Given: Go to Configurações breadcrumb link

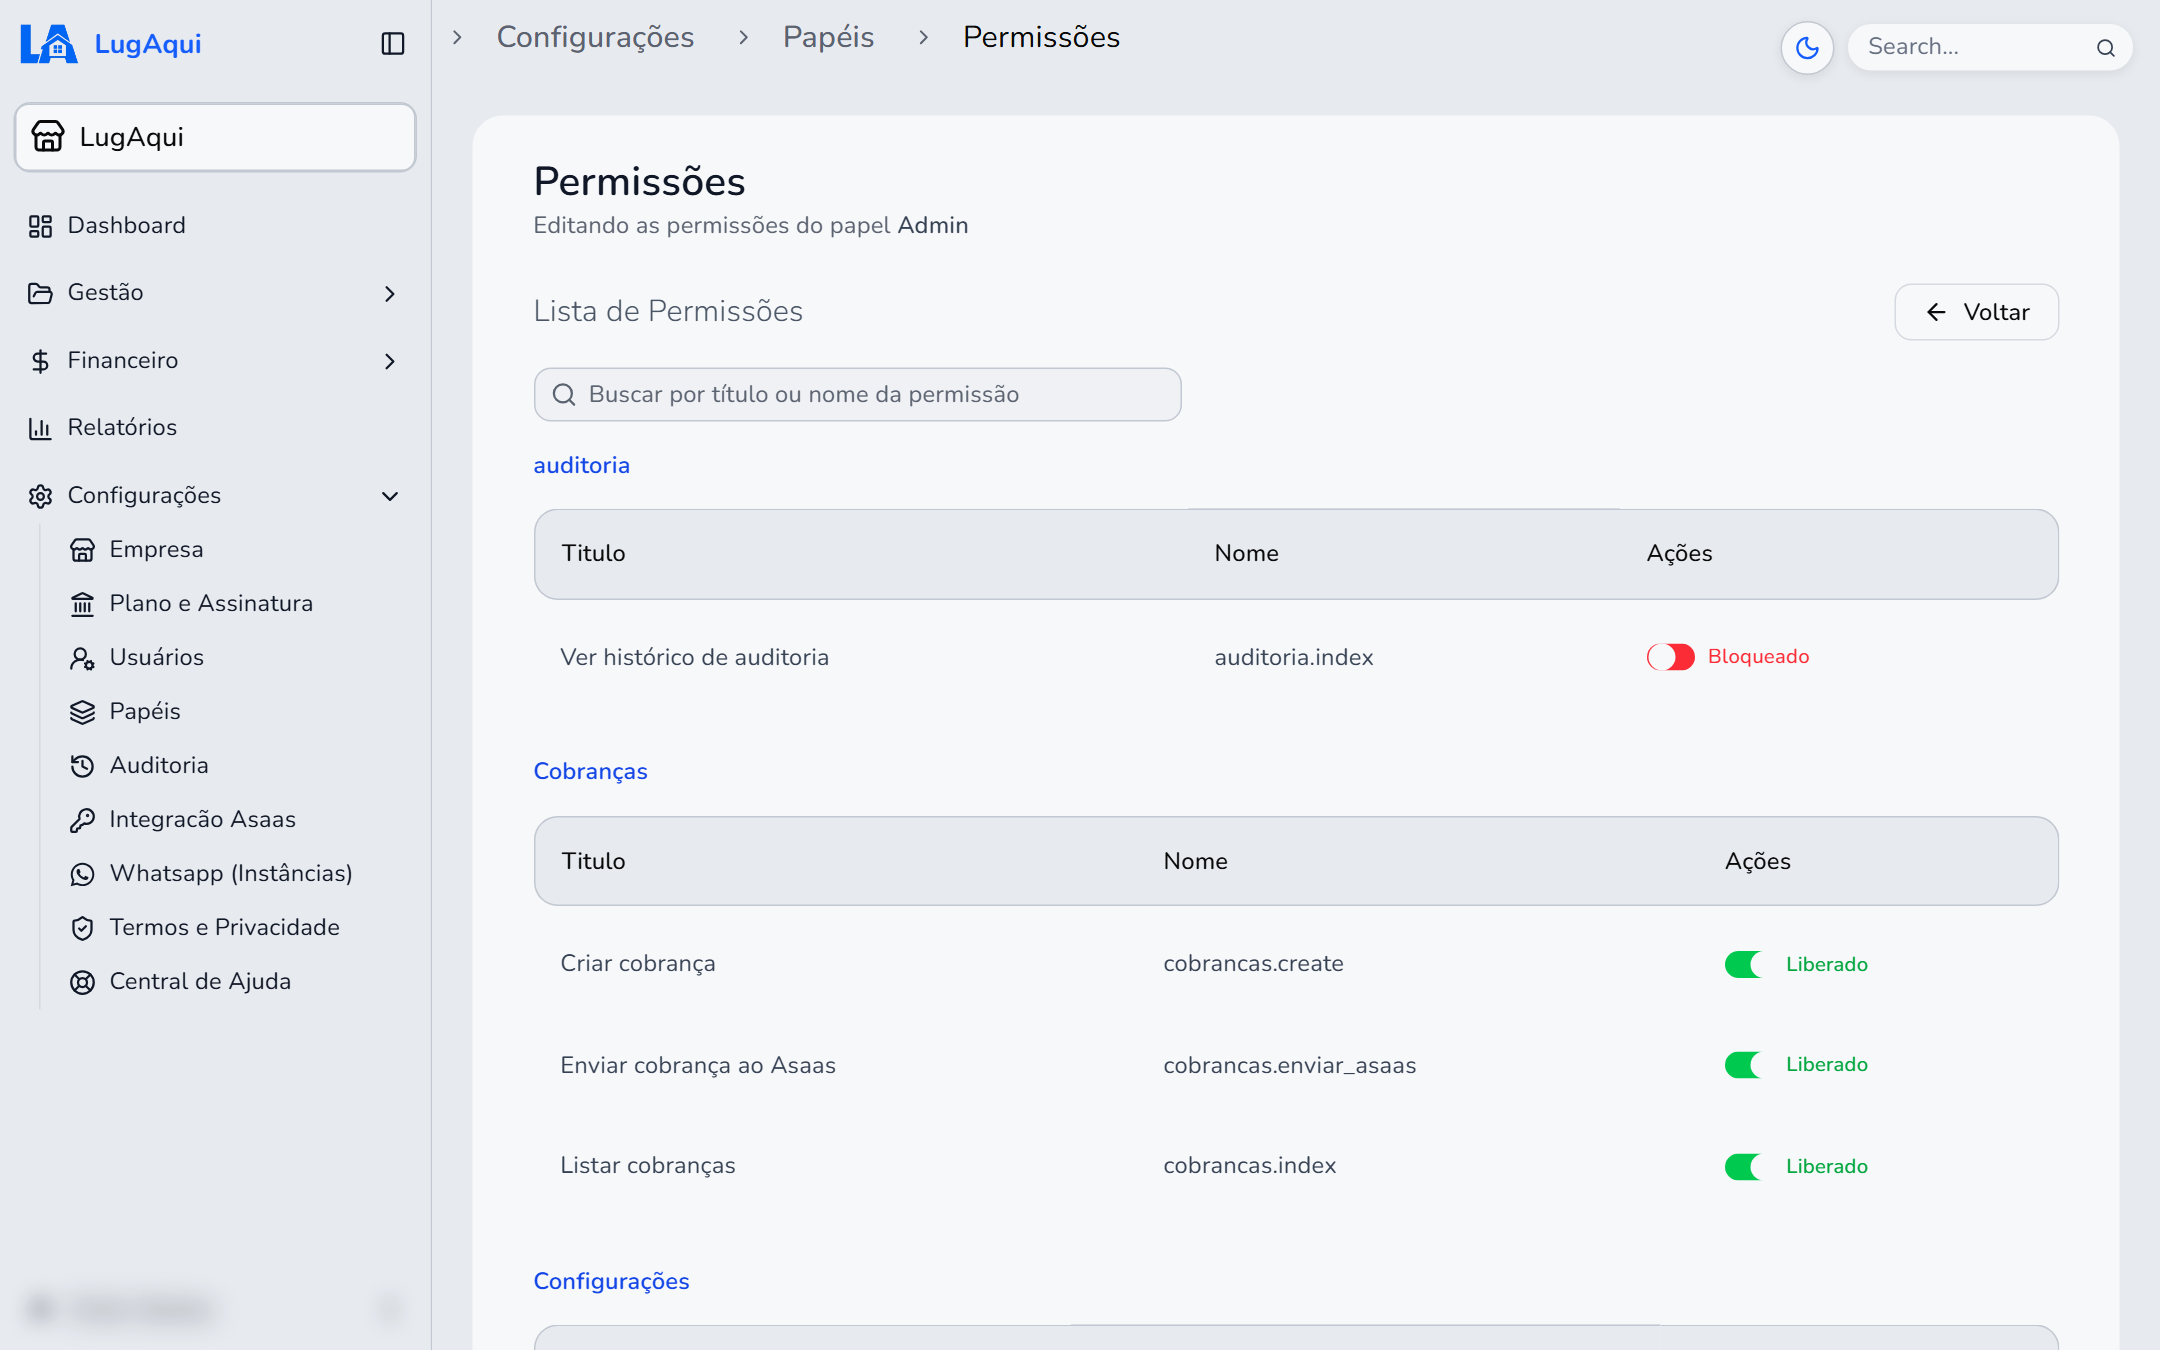Looking at the screenshot, I should [x=595, y=37].
